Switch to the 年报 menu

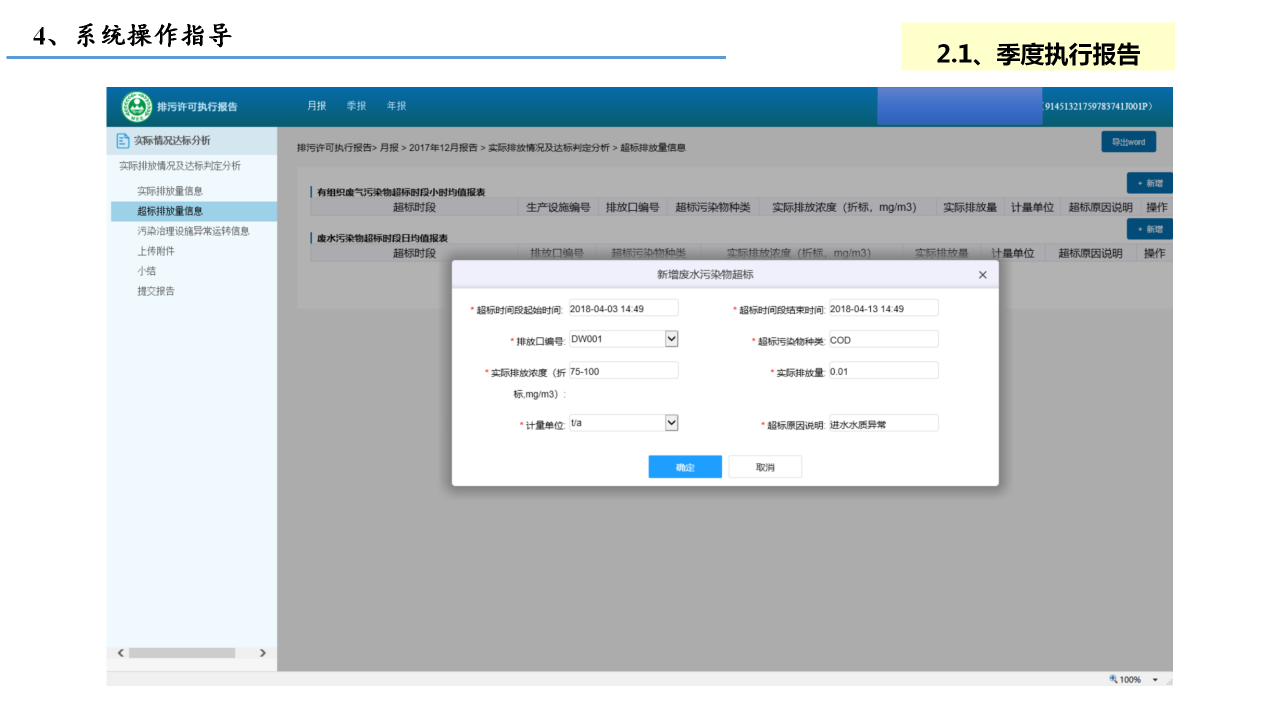click(x=396, y=106)
